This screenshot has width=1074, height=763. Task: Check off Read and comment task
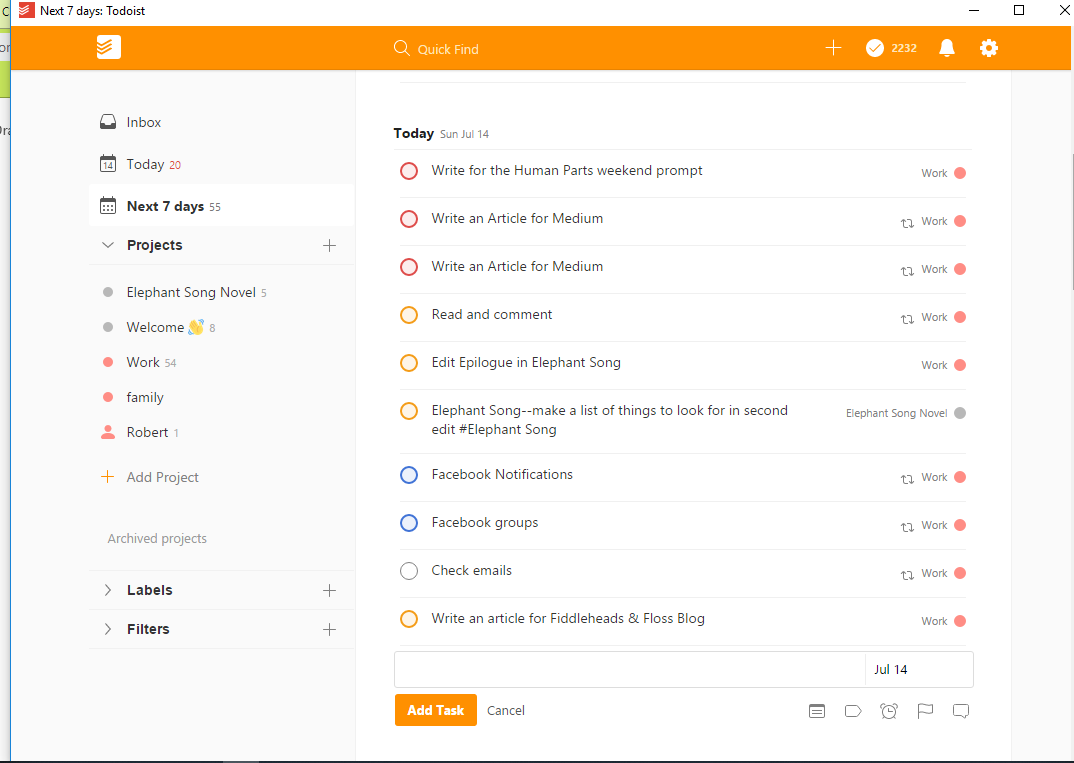409,314
